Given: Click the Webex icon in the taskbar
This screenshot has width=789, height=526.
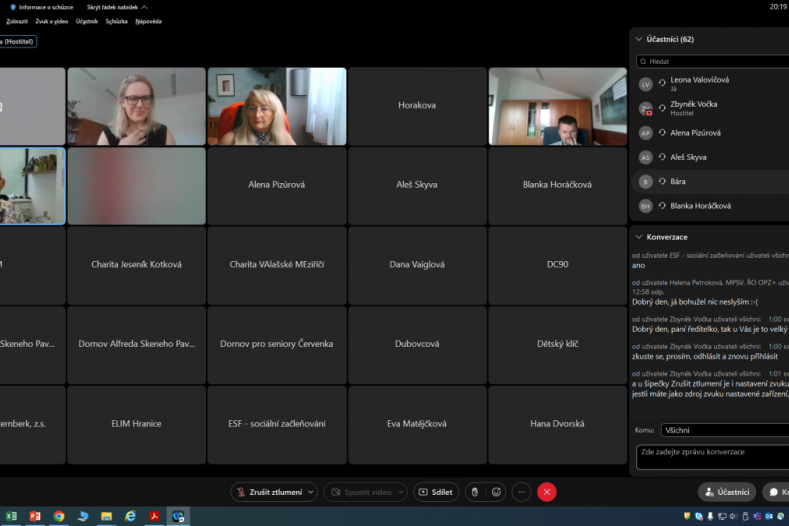Looking at the screenshot, I should 178,516.
